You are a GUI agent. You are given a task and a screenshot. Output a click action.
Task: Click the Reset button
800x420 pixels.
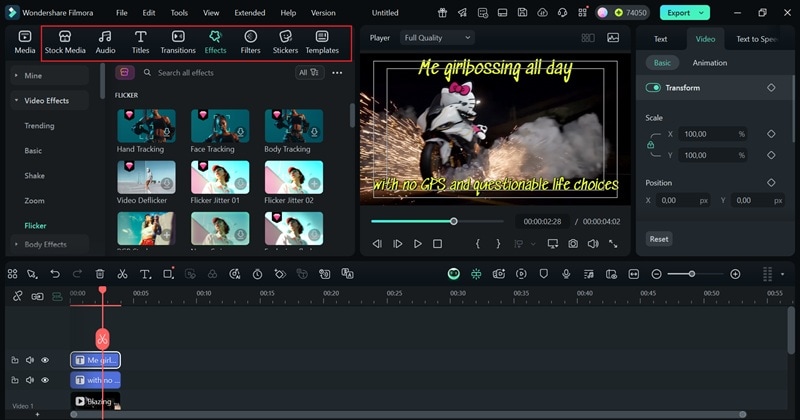(x=659, y=239)
